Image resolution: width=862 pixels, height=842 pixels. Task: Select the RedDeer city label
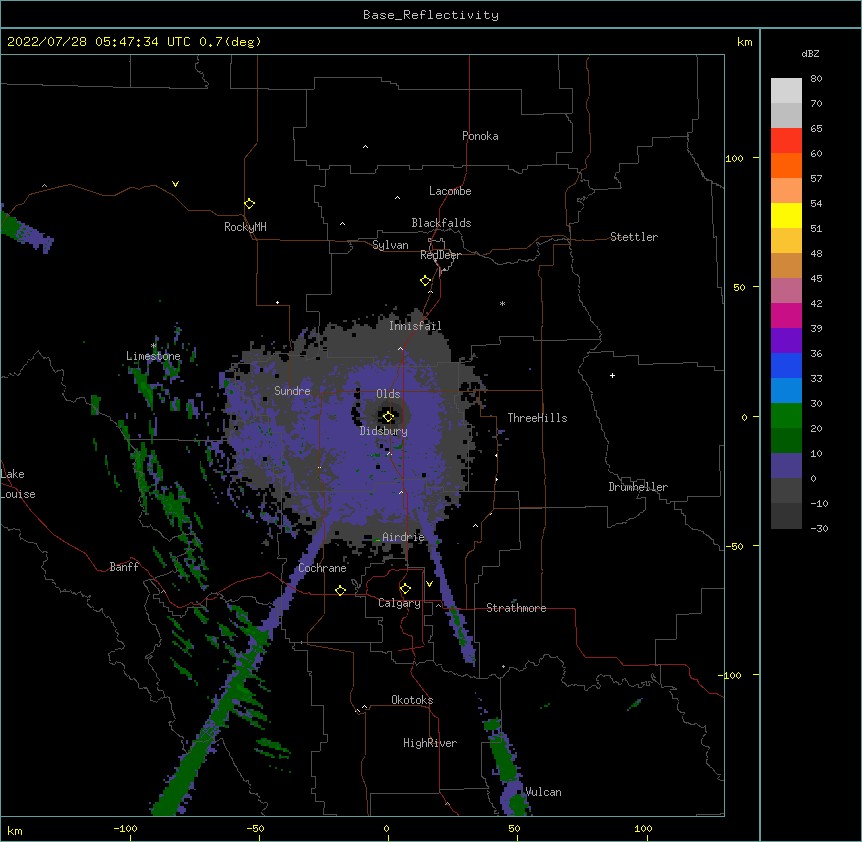pyautogui.click(x=440, y=255)
